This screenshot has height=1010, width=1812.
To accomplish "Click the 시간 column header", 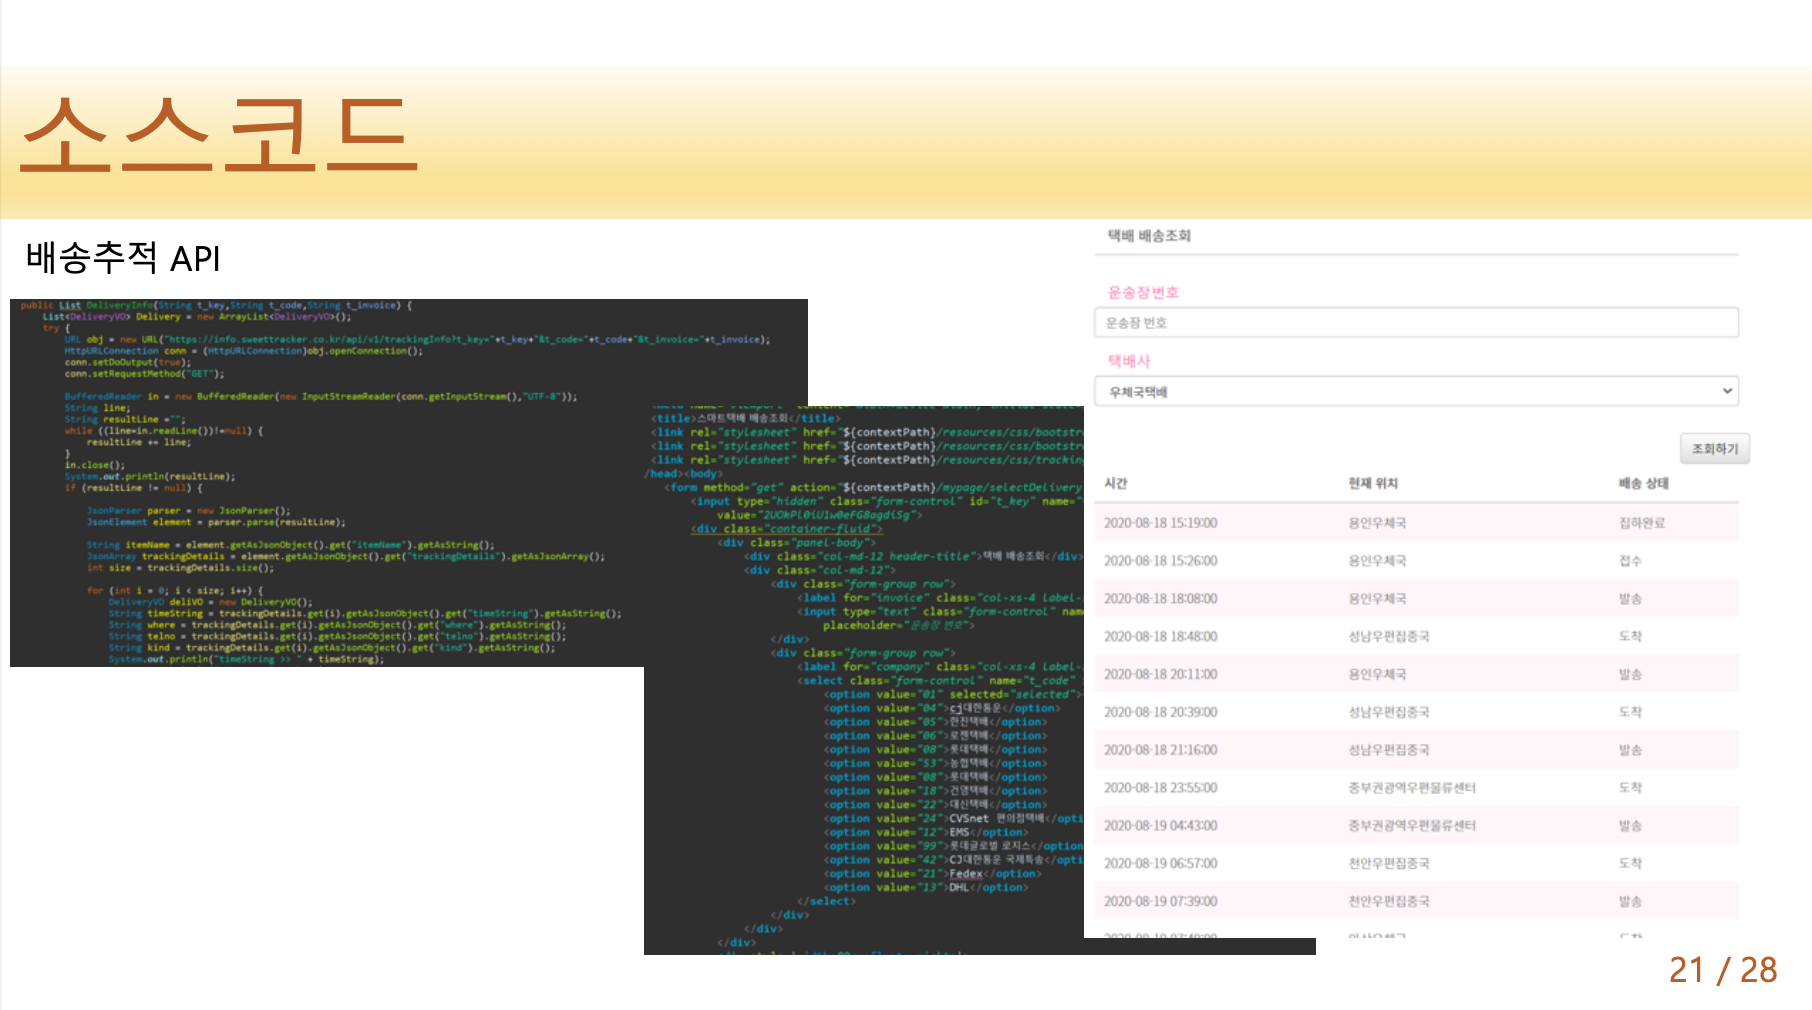I will (1115, 484).
